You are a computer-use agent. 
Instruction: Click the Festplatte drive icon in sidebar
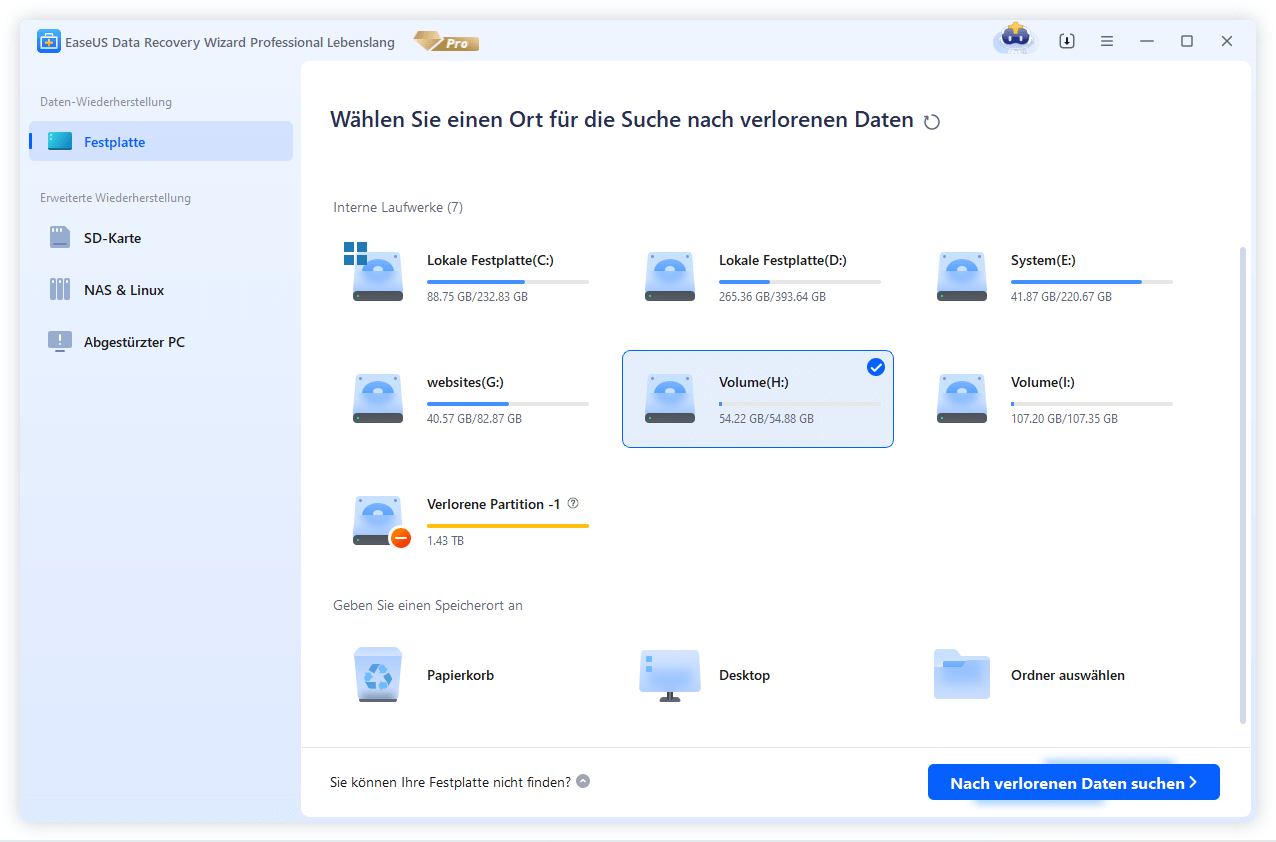pyautogui.click(x=60, y=141)
